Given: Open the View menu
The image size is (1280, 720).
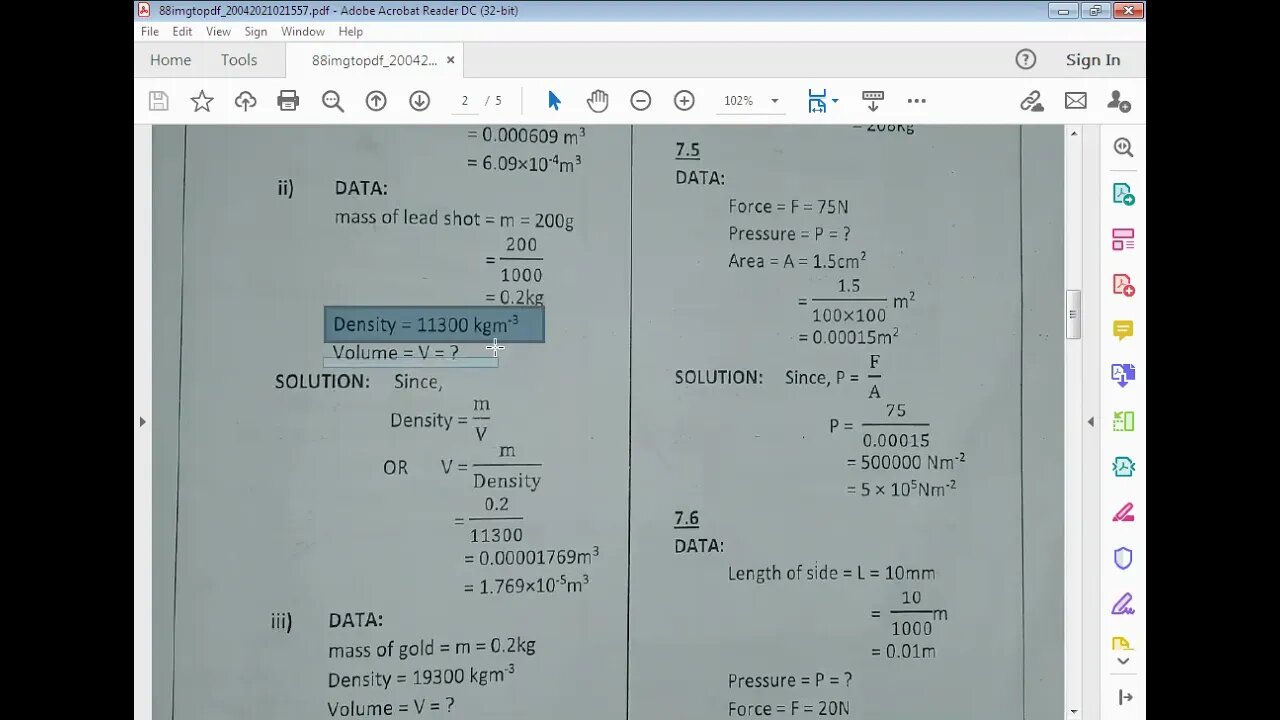Looking at the screenshot, I should (218, 32).
